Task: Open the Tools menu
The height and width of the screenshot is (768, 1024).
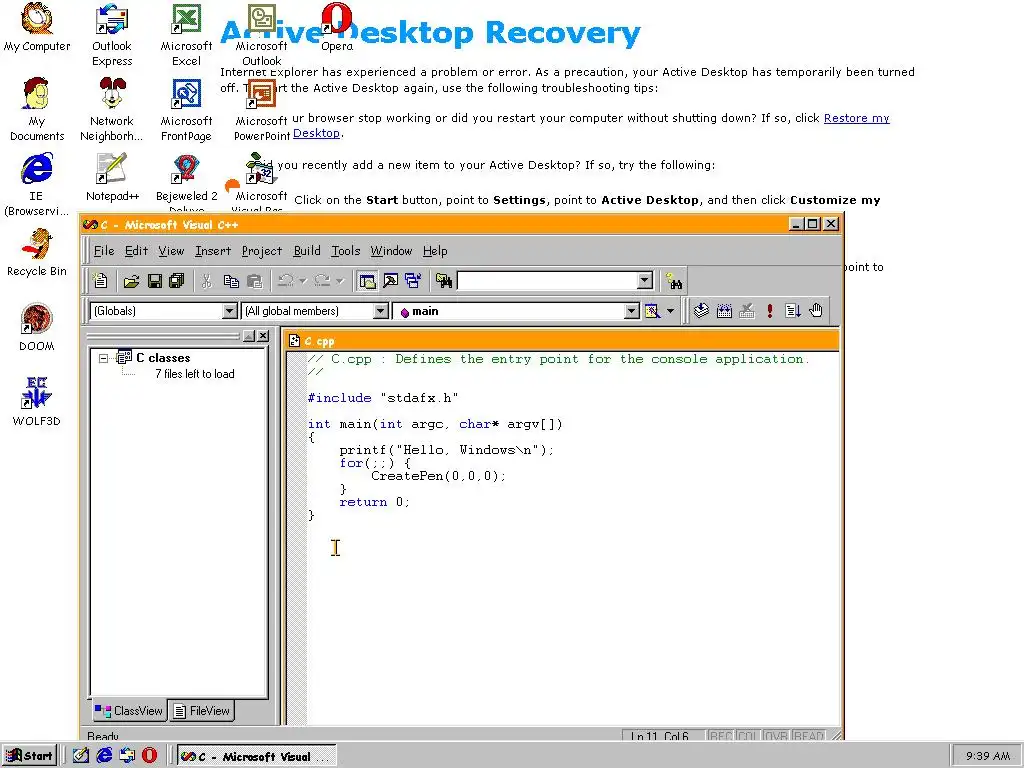Action: pos(345,251)
